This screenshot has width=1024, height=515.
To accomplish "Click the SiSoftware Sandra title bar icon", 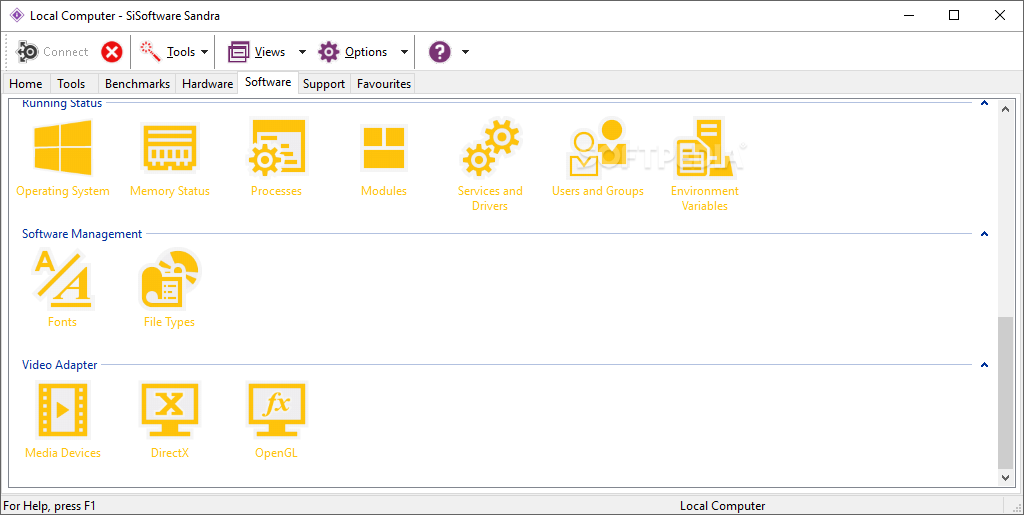I will click(16, 16).
